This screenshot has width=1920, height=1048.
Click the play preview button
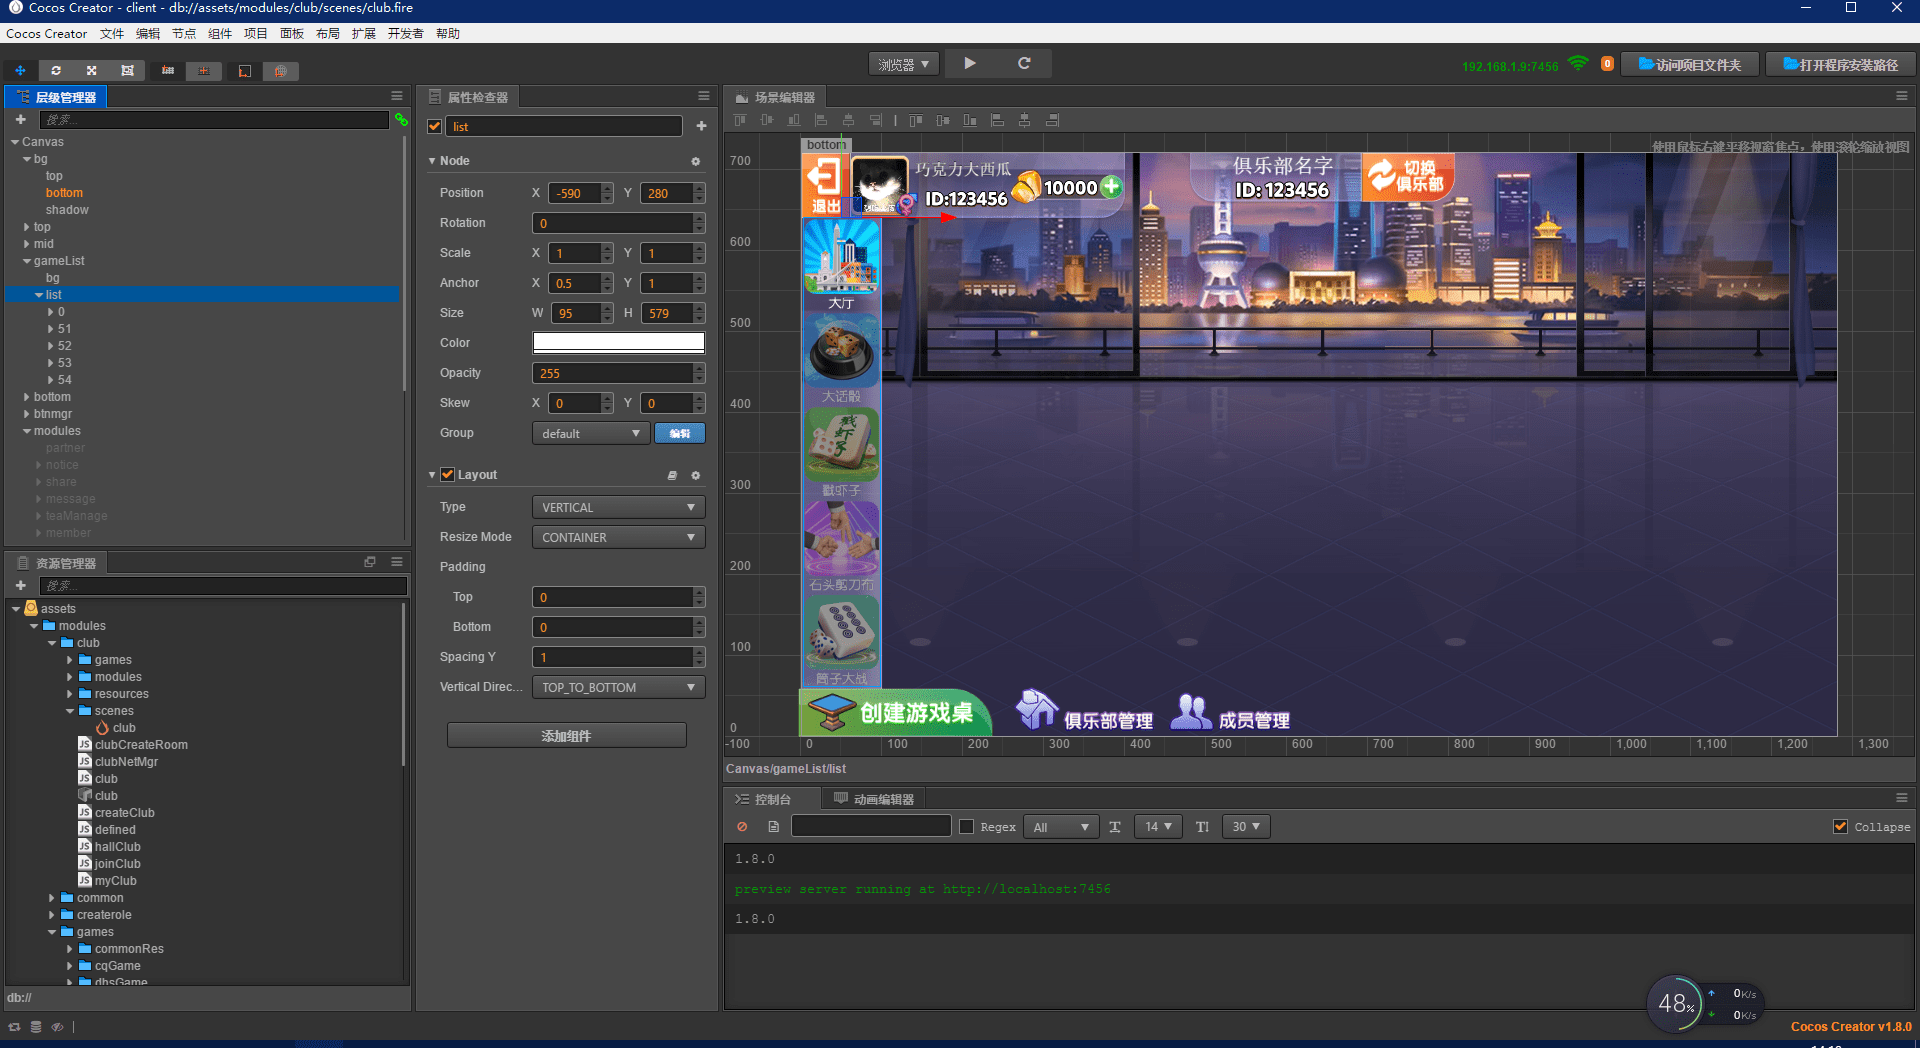pos(970,63)
